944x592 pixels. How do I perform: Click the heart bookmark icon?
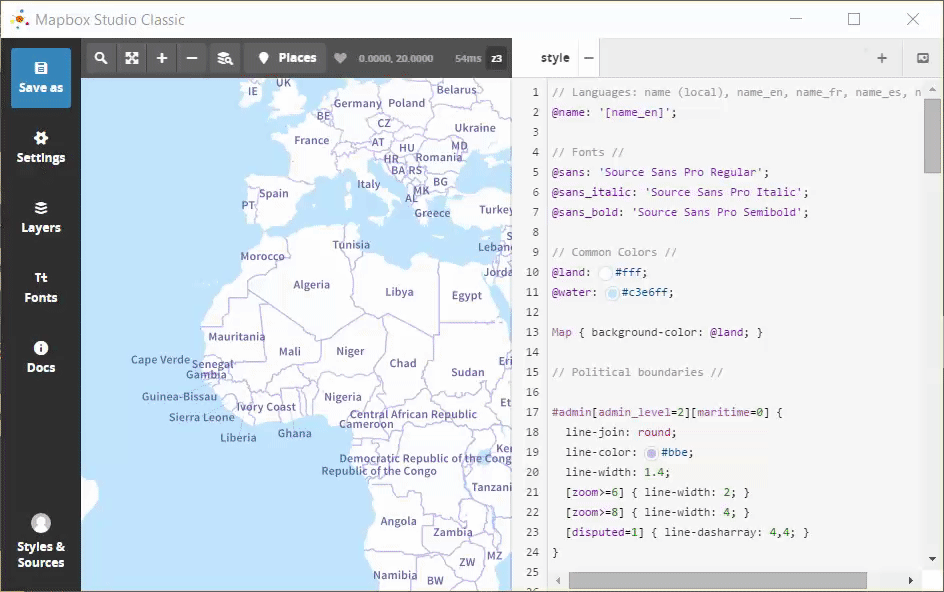coord(340,58)
